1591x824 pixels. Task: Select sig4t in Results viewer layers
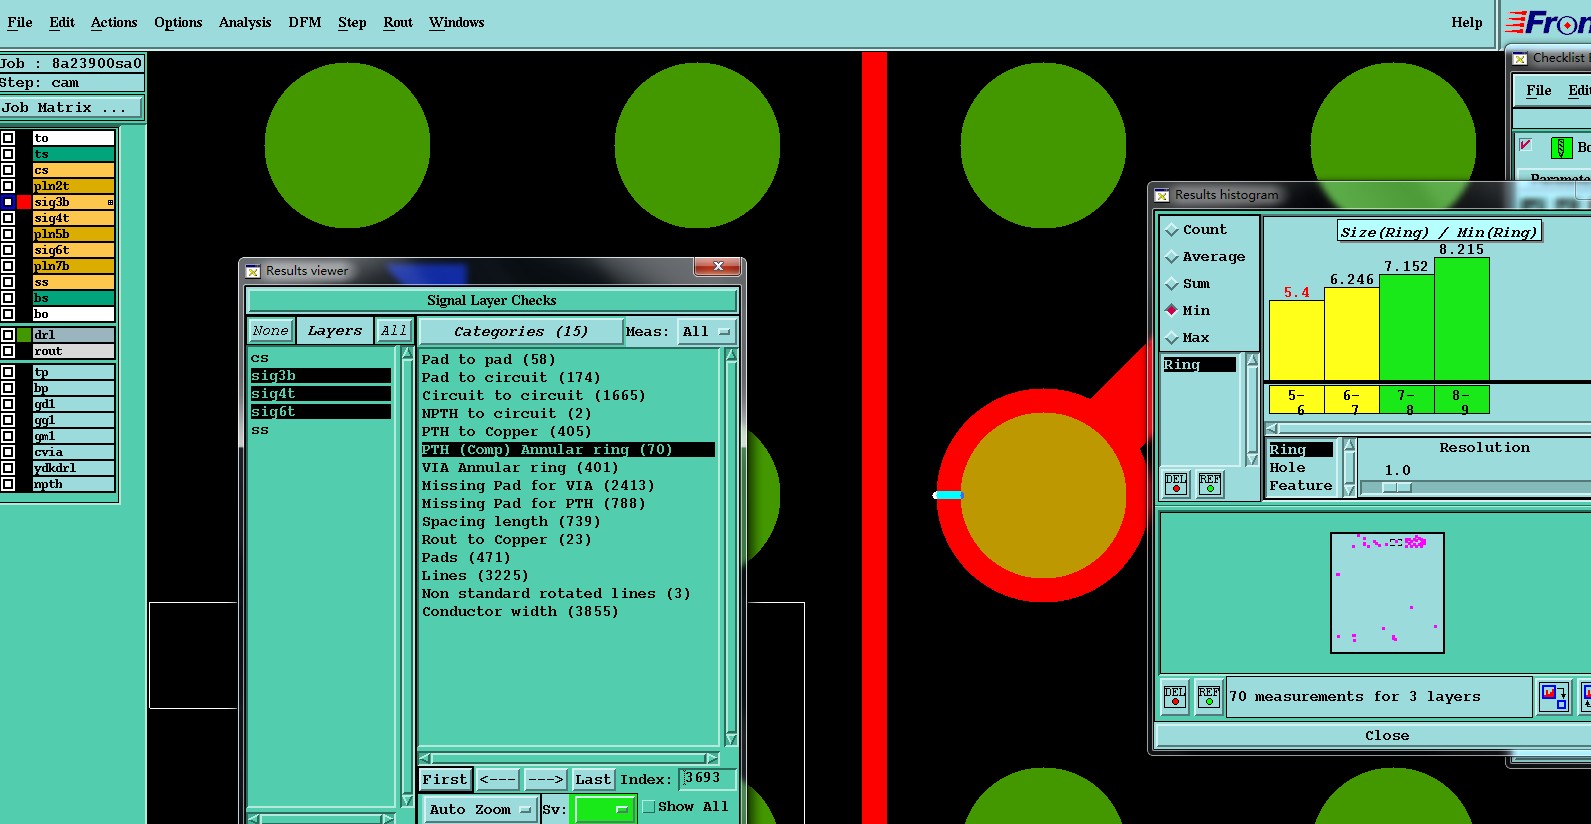pyautogui.click(x=320, y=394)
